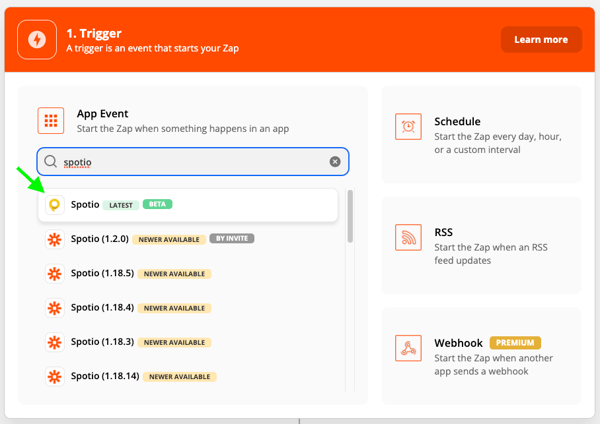Image resolution: width=600 pixels, height=424 pixels.
Task: Click the RSS feed icon
Action: (x=408, y=237)
